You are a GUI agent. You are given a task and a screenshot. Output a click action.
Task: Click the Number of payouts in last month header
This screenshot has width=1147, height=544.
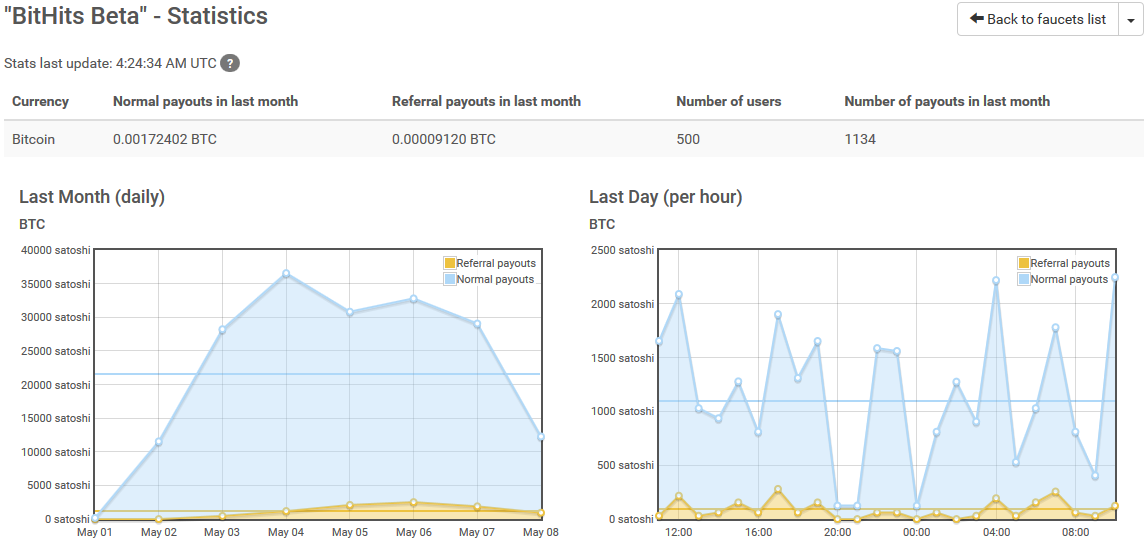[x=947, y=102]
